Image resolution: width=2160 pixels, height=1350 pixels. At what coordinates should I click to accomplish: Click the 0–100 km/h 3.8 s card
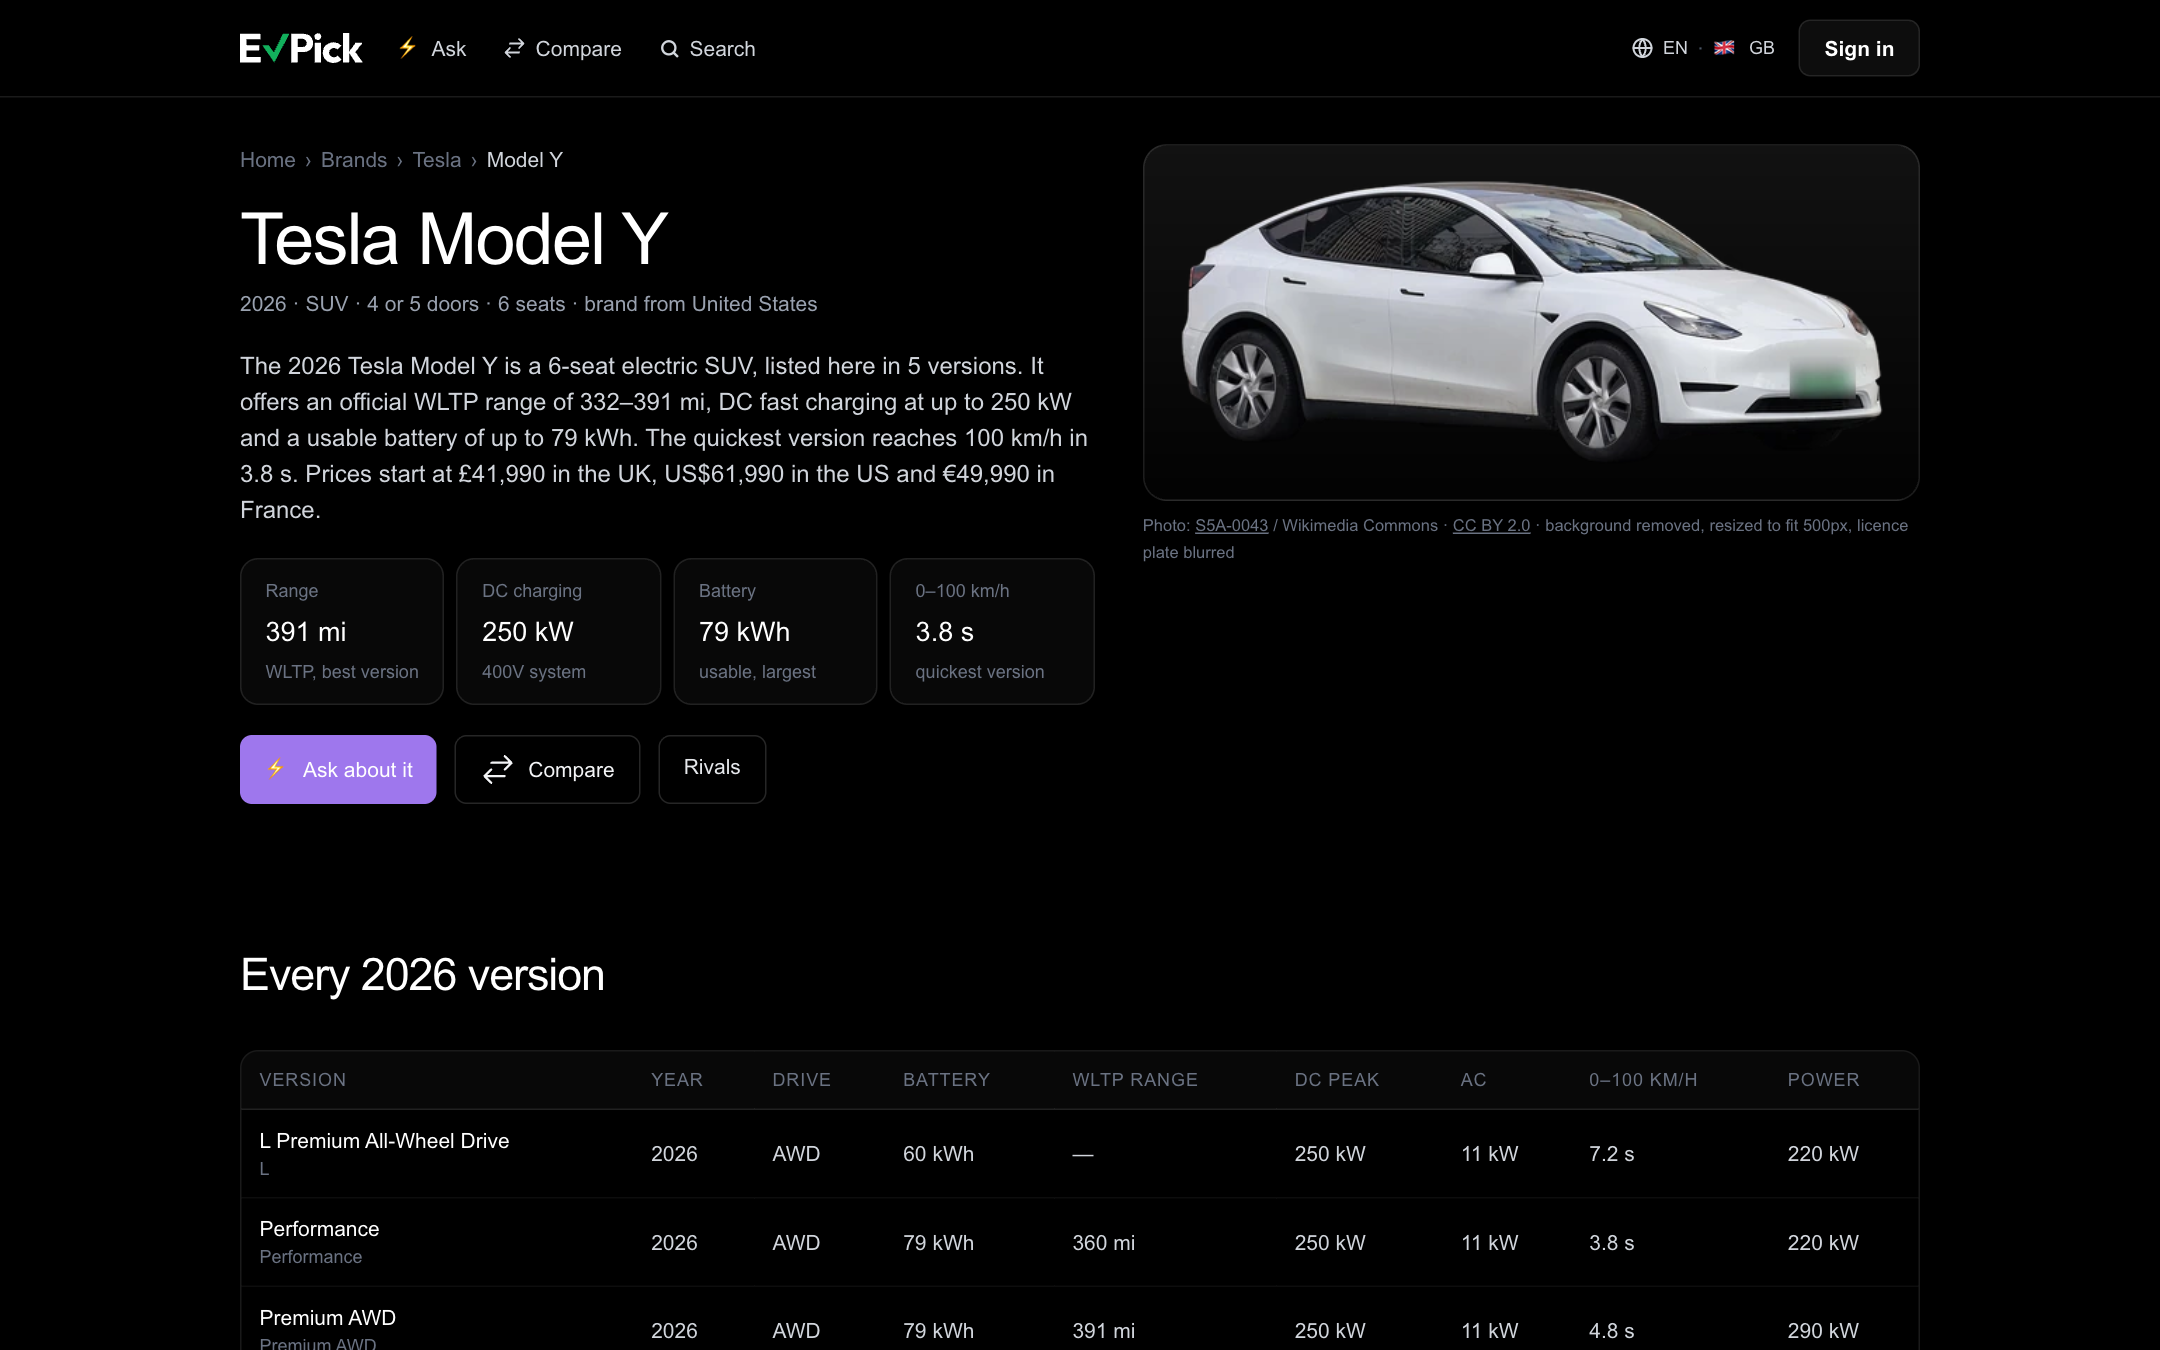[992, 631]
